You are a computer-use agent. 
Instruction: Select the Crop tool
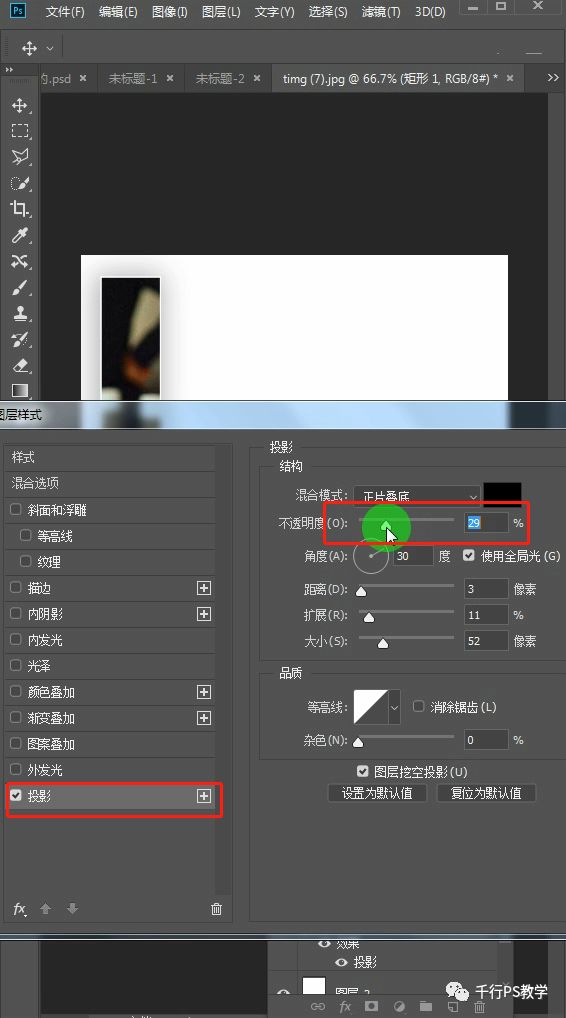tap(19, 208)
